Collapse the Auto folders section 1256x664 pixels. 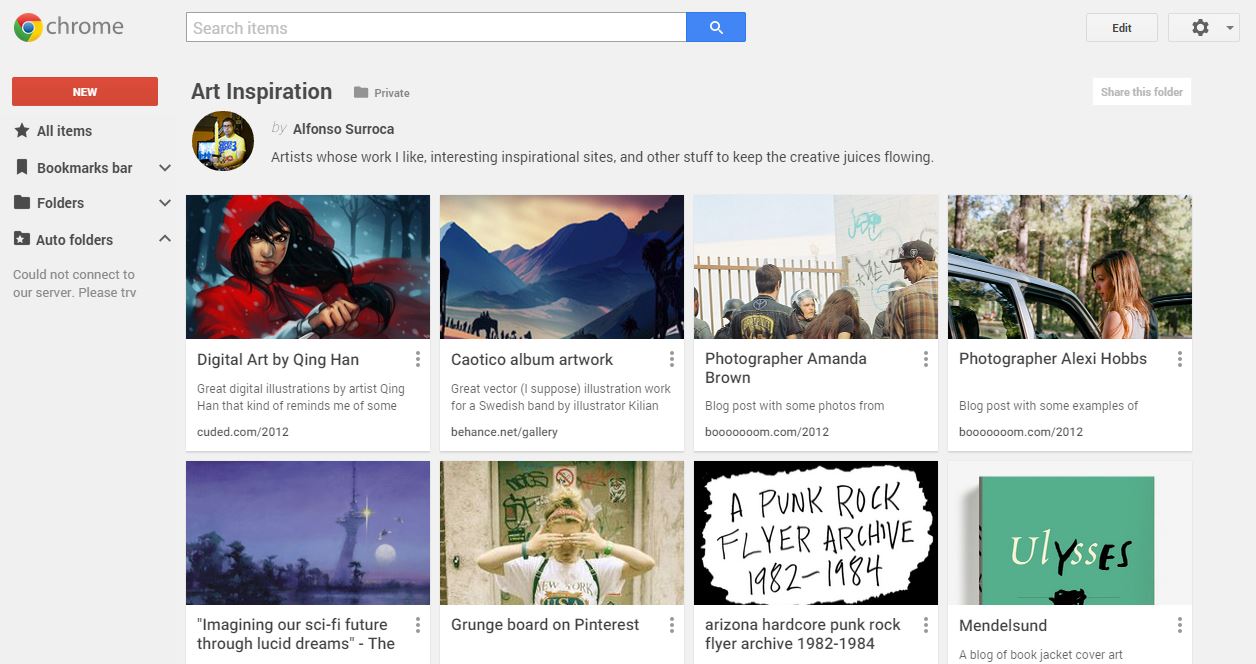(165, 238)
